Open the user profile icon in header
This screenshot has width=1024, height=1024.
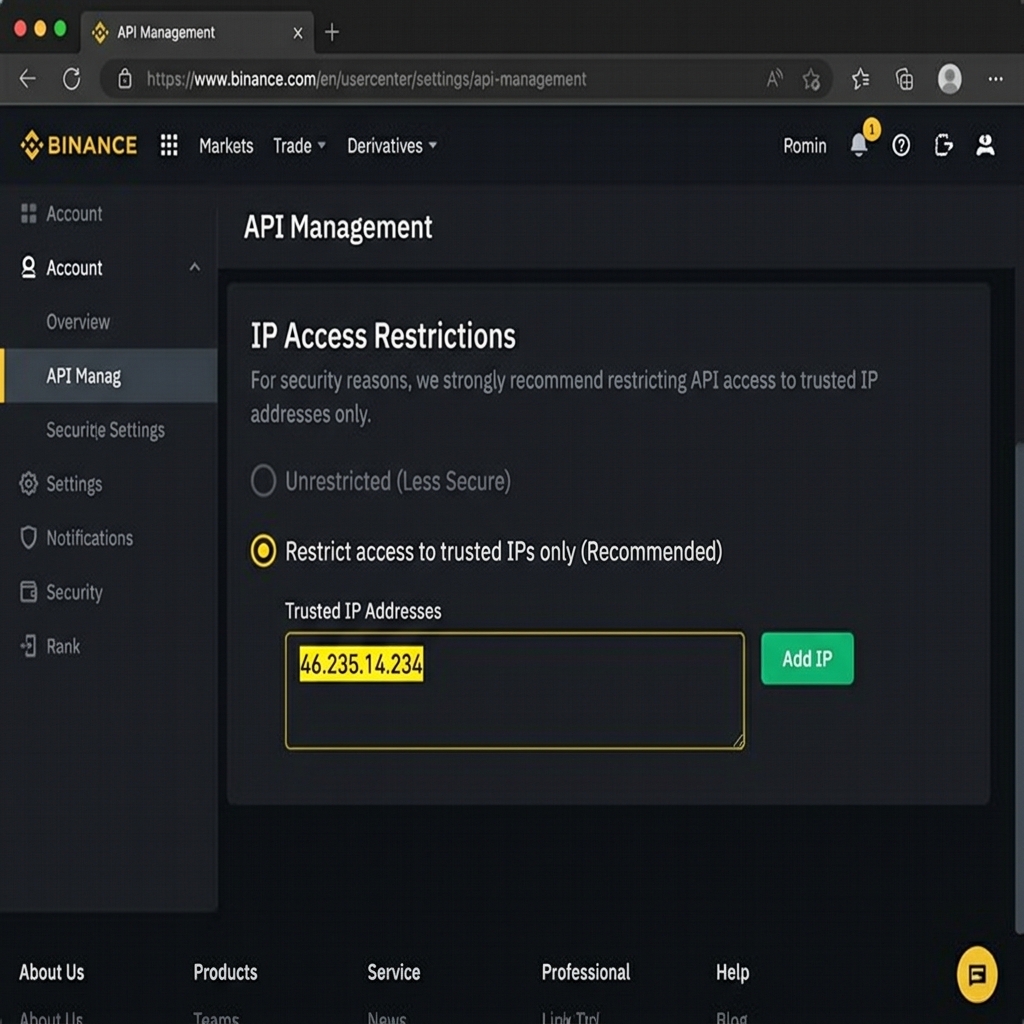point(985,145)
